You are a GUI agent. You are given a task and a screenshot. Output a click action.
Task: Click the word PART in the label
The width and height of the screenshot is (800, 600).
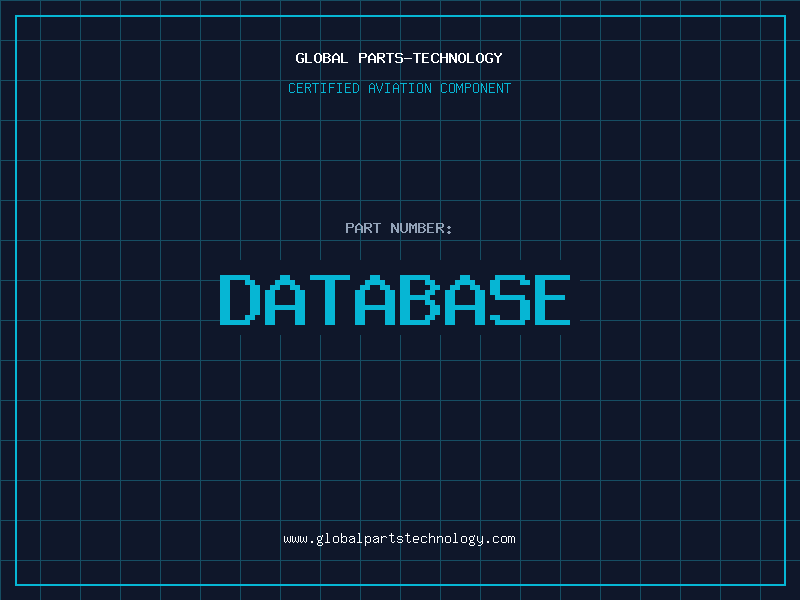(x=363, y=228)
